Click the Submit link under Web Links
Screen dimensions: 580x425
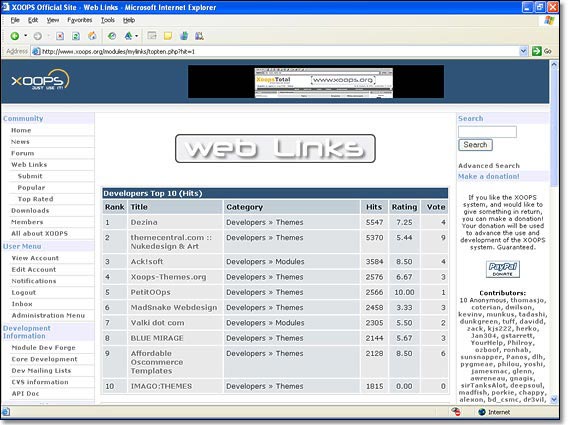(x=30, y=176)
